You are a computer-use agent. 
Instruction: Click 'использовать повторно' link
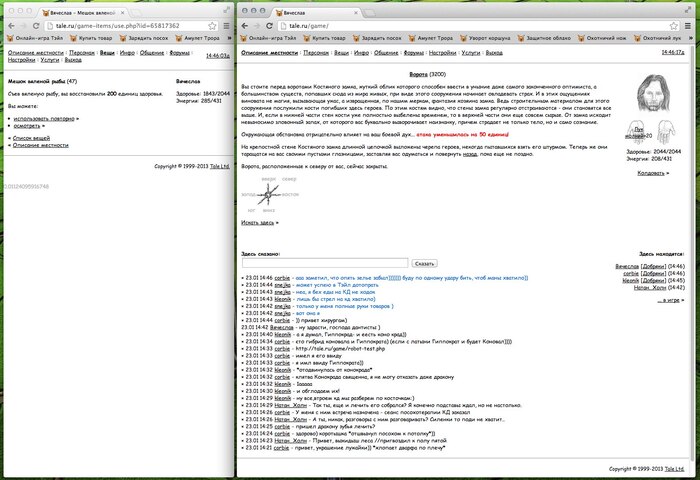click(x=44, y=119)
